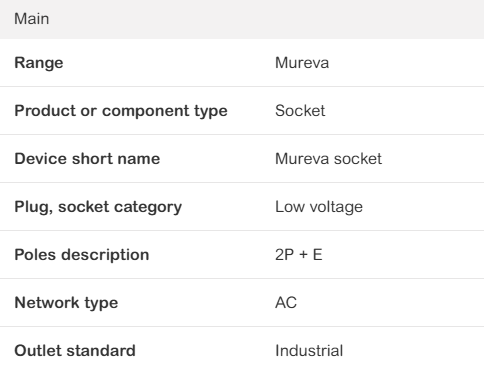Select the Outlet standard label
The width and height of the screenshot is (484, 370).
pyautogui.click(x=75, y=351)
